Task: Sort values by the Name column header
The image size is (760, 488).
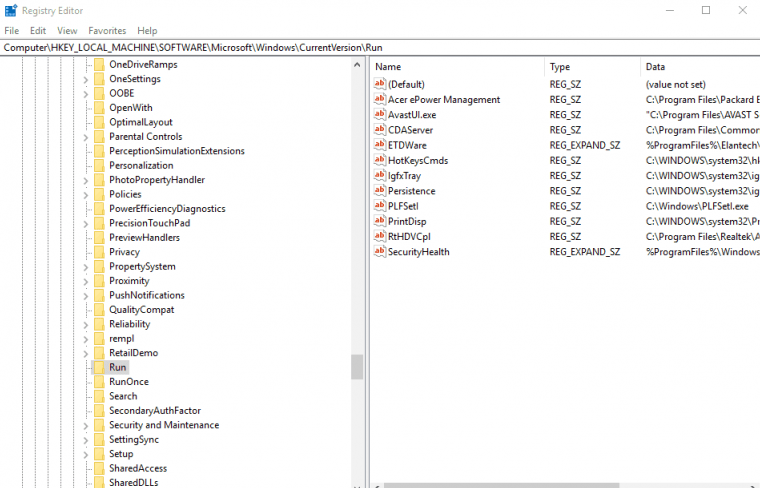Action: (x=457, y=67)
